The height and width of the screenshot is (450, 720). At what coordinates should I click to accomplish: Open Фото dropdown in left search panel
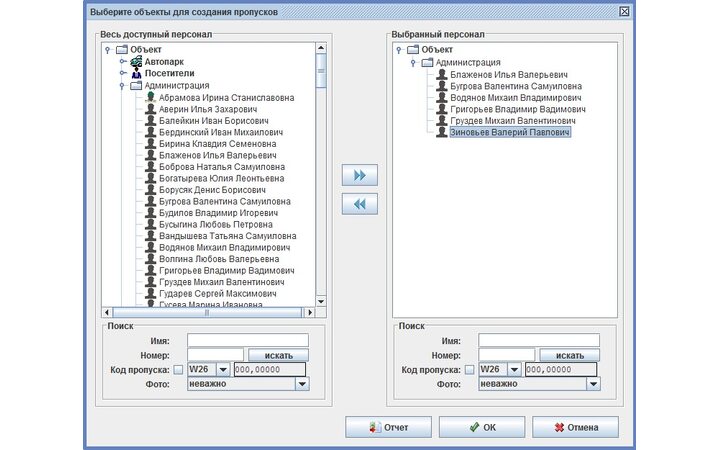pos(302,383)
